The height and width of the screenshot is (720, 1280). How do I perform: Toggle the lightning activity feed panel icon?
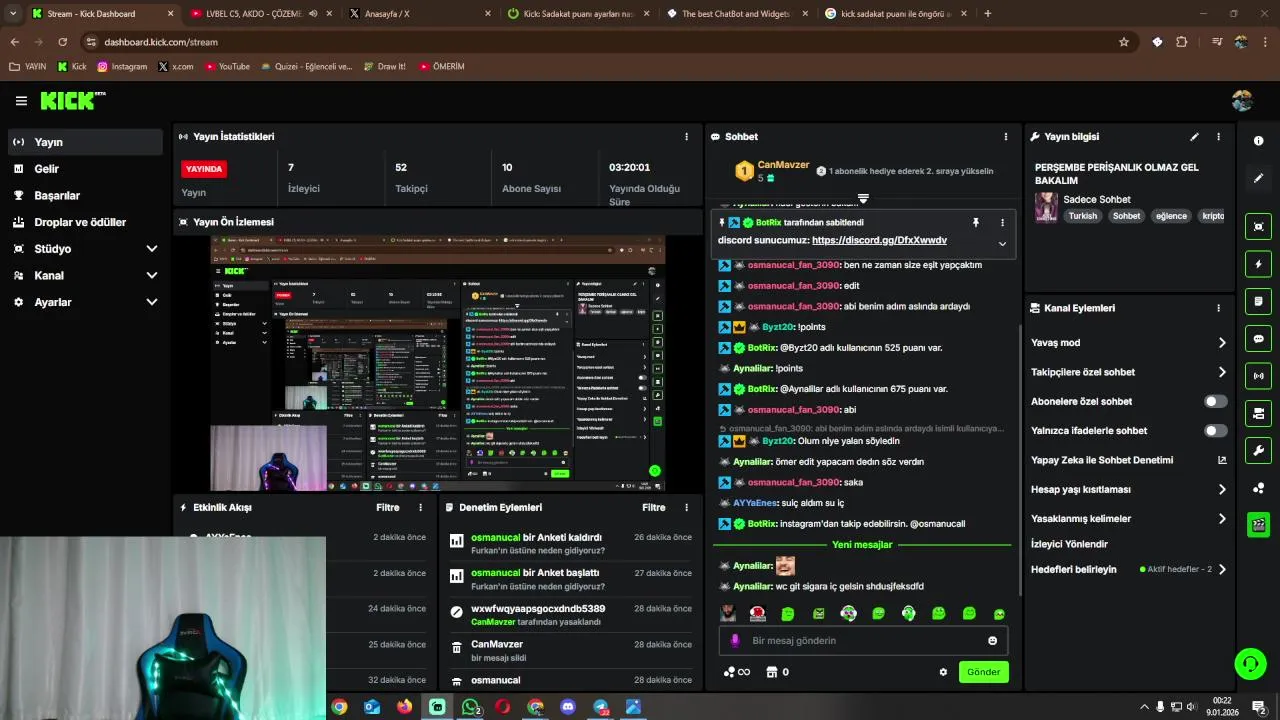pos(1258,264)
